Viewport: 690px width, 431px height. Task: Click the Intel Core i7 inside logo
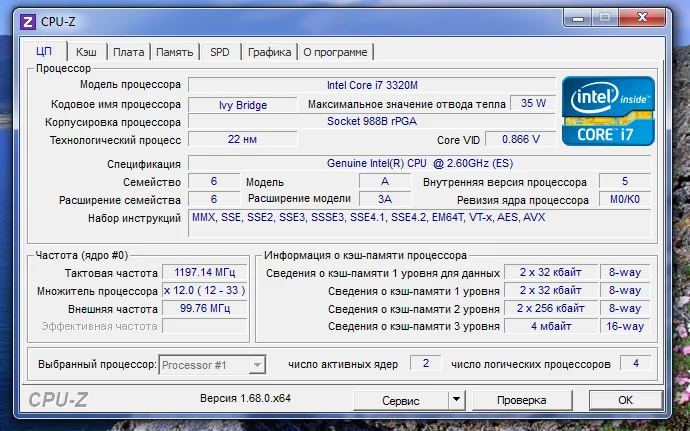(x=608, y=111)
